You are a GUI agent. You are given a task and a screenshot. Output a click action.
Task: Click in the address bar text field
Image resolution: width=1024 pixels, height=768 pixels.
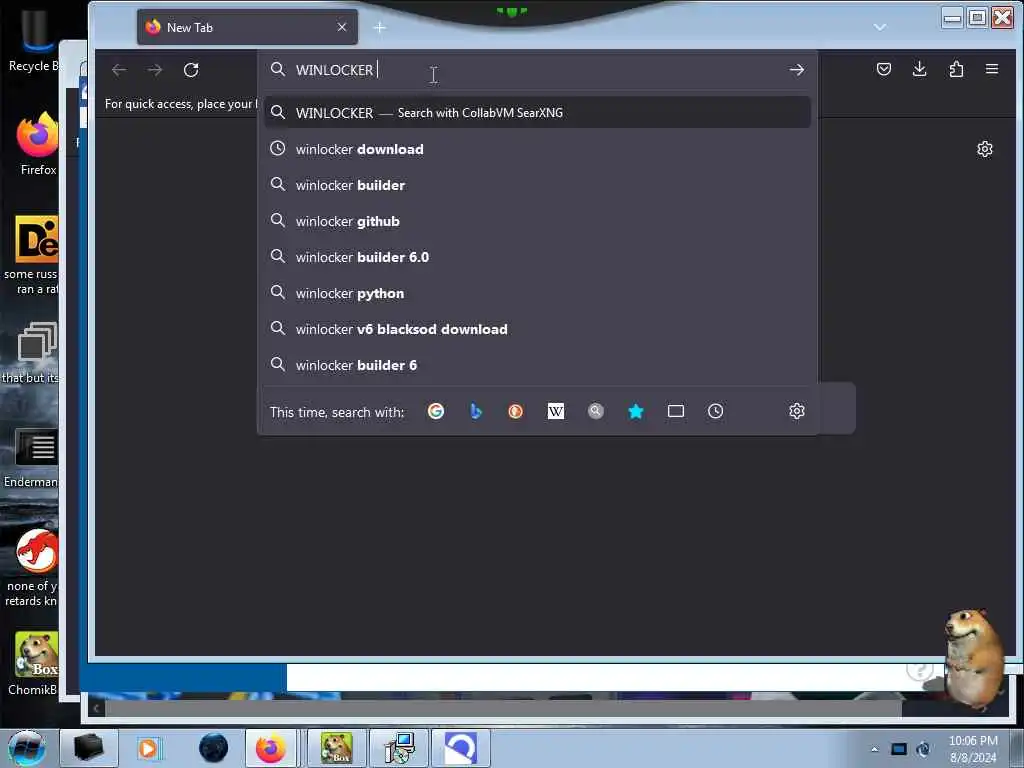536,70
